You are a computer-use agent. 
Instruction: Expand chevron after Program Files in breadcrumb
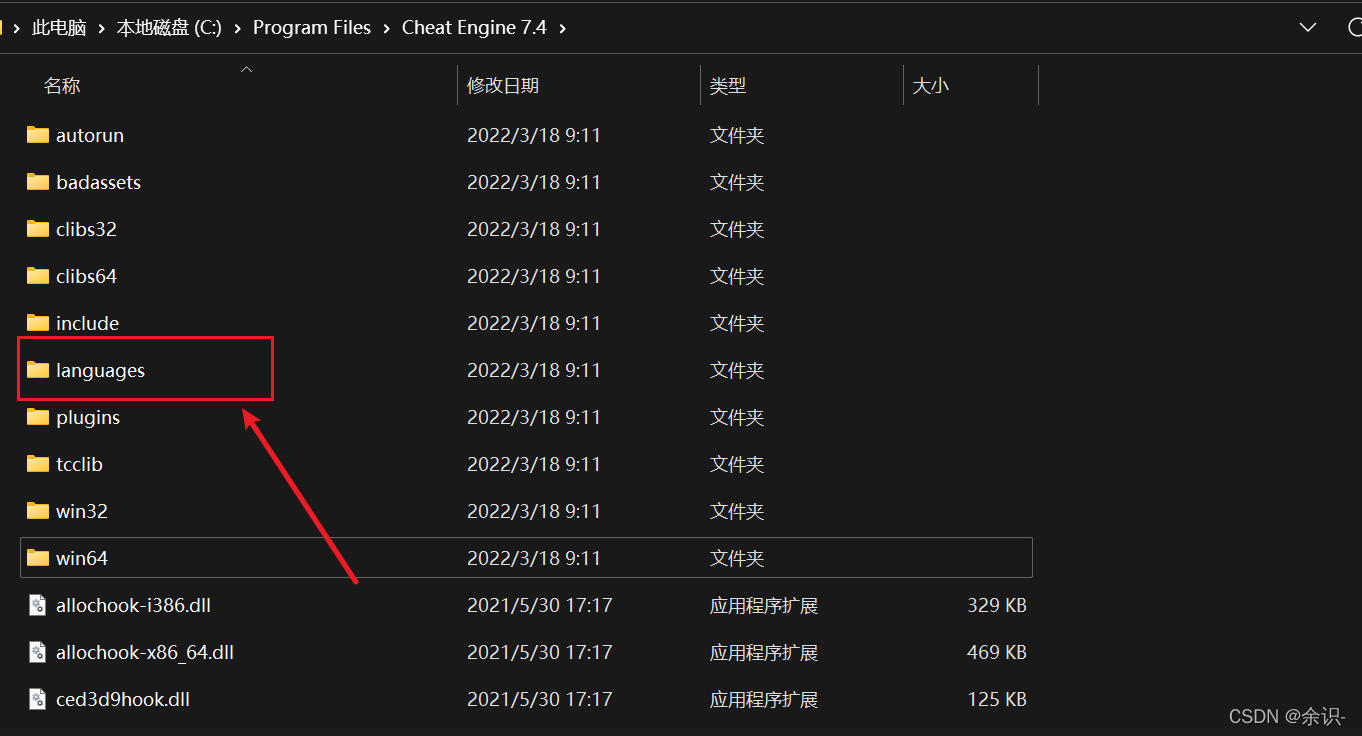click(386, 28)
